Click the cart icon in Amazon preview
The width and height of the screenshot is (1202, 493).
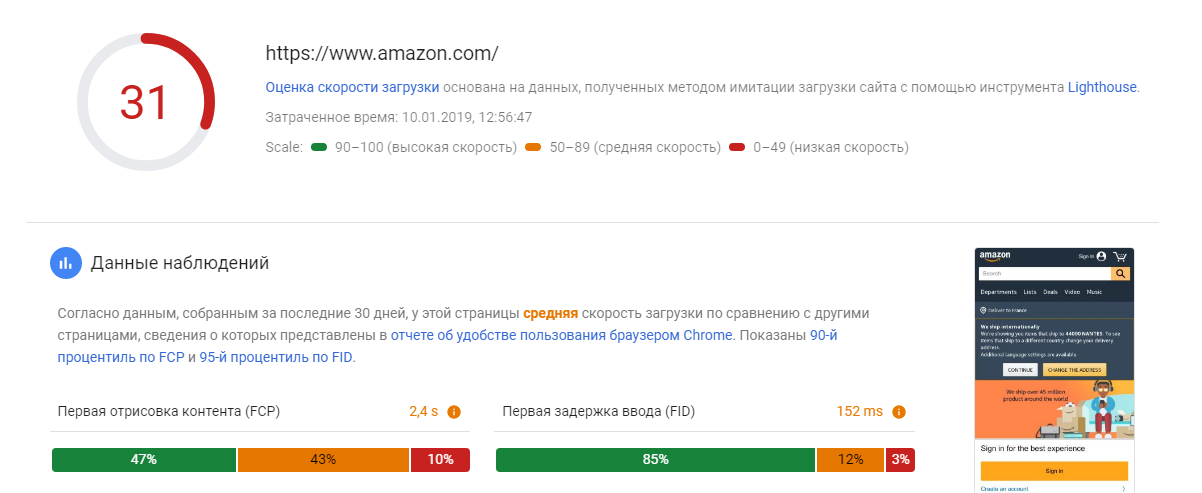pos(1120,257)
